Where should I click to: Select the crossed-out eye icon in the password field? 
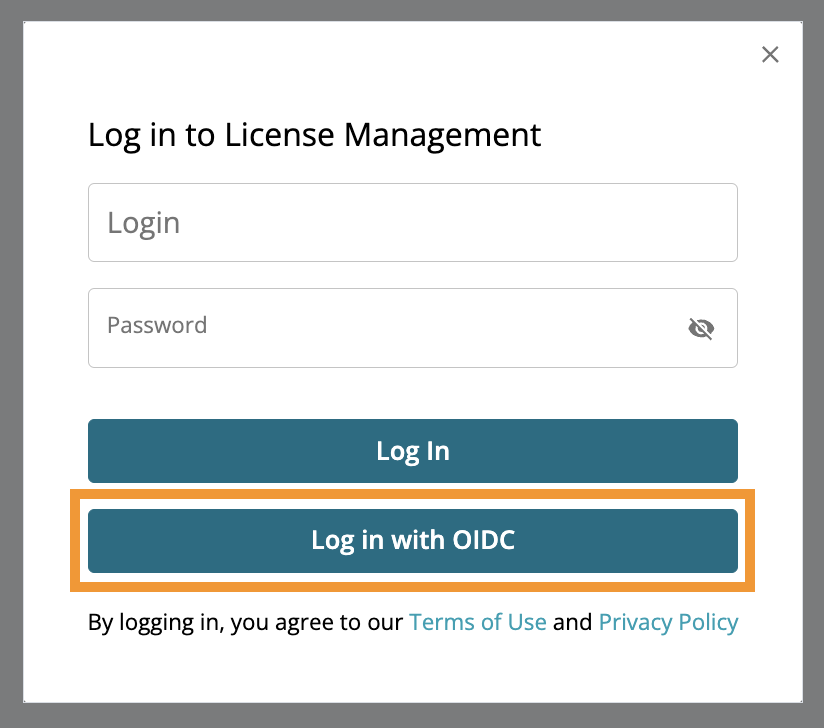701,328
